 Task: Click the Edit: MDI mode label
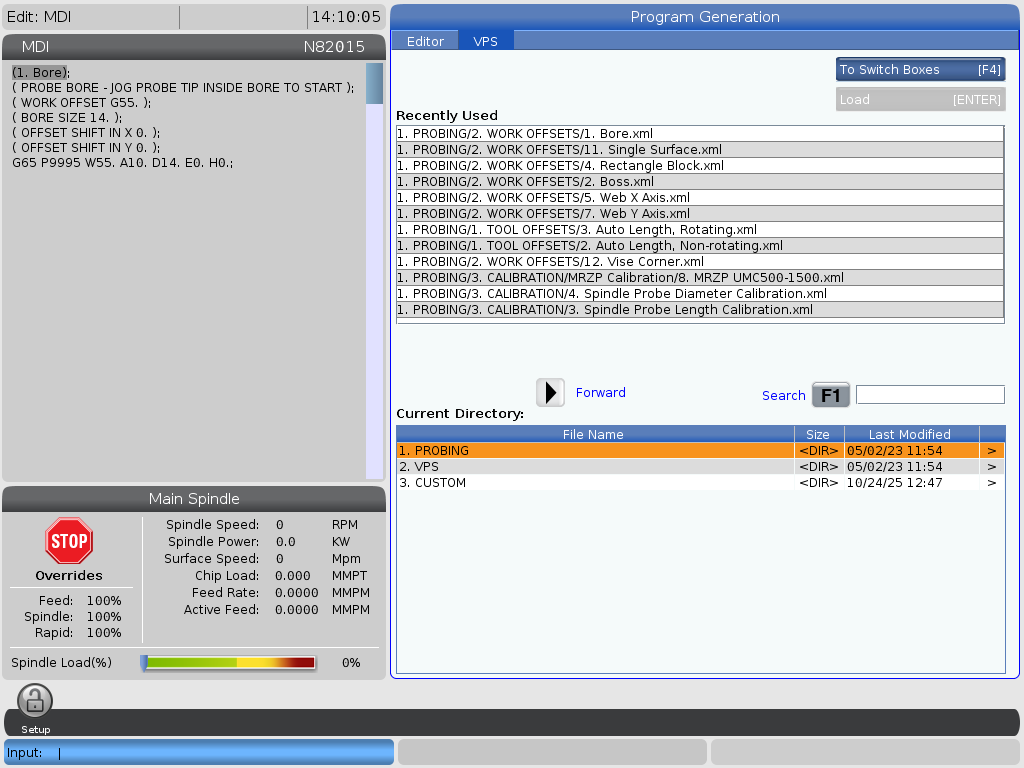pyautogui.click(x=39, y=17)
